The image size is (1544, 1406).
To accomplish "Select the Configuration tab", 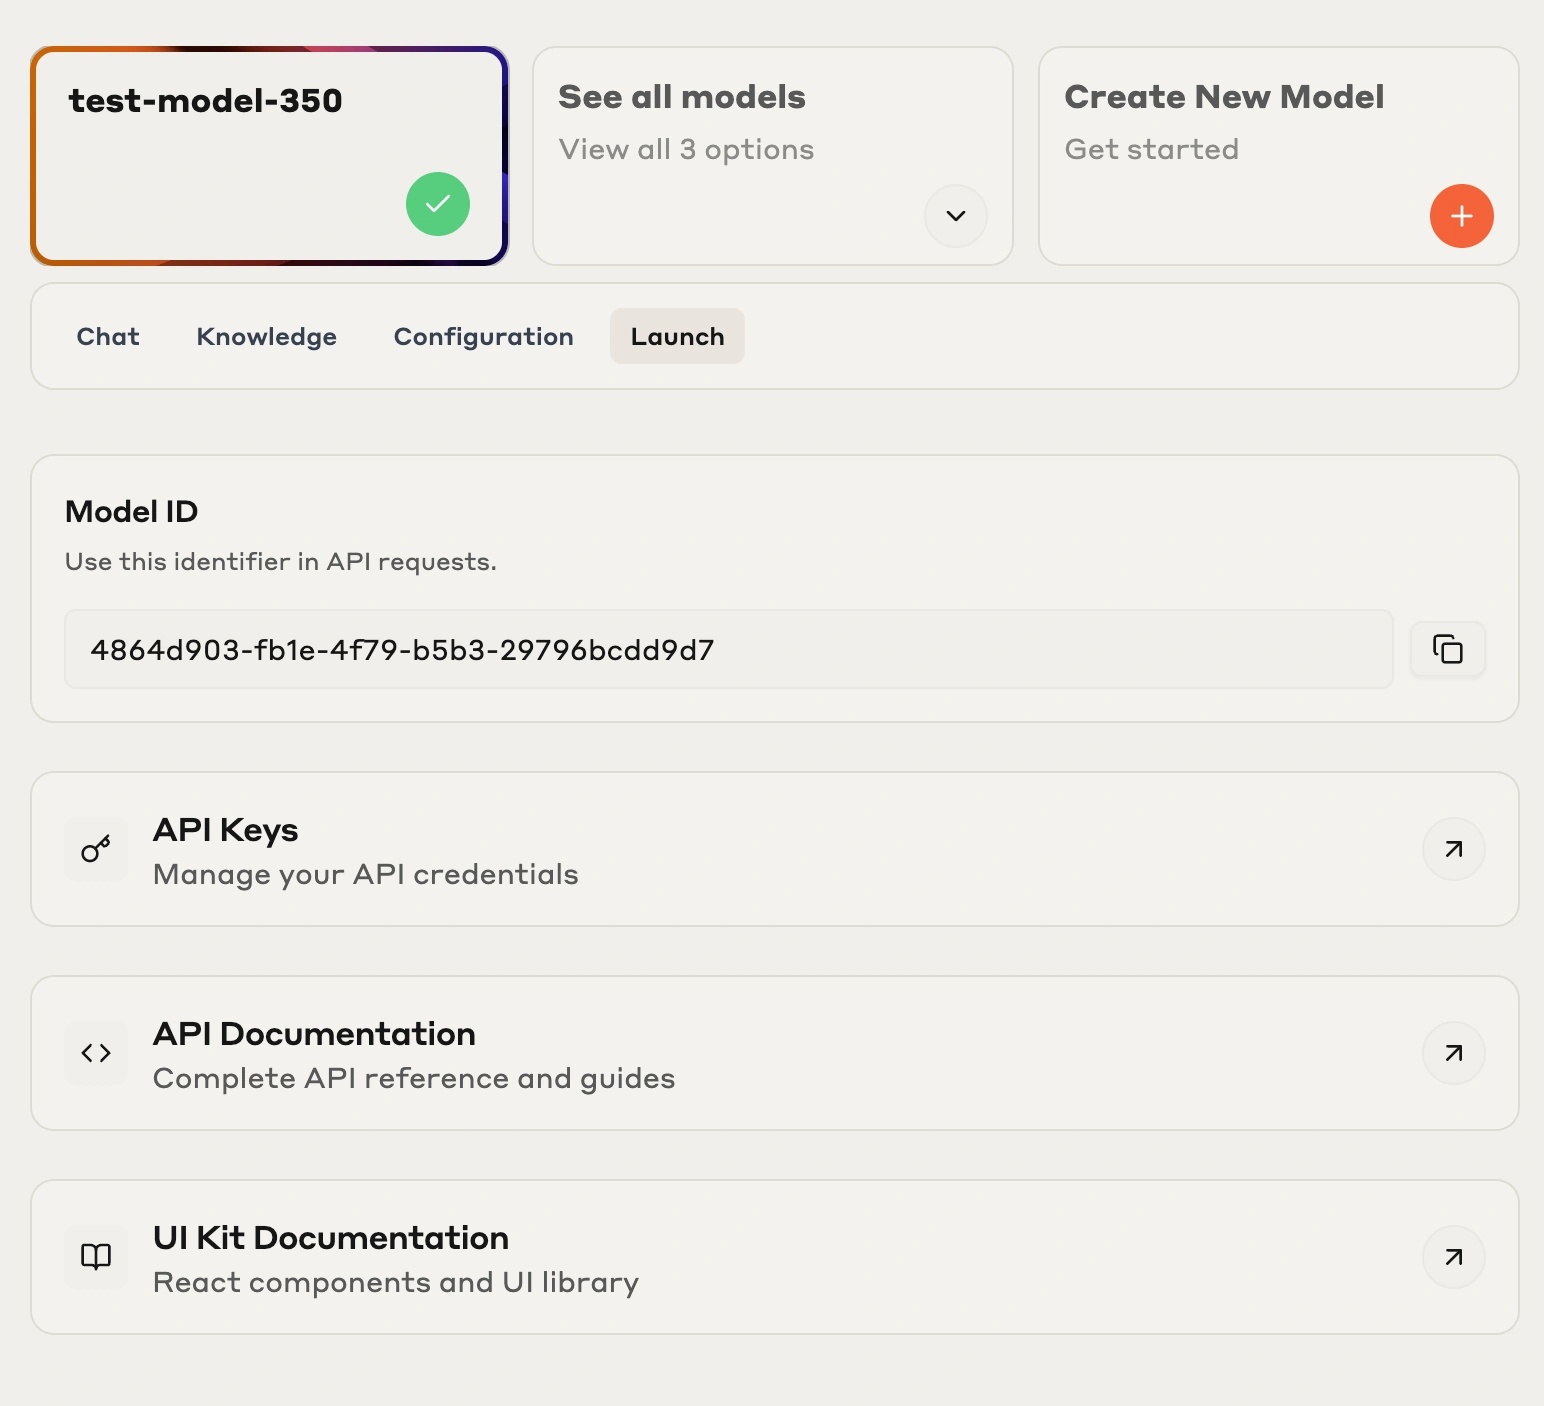I will (484, 336).
